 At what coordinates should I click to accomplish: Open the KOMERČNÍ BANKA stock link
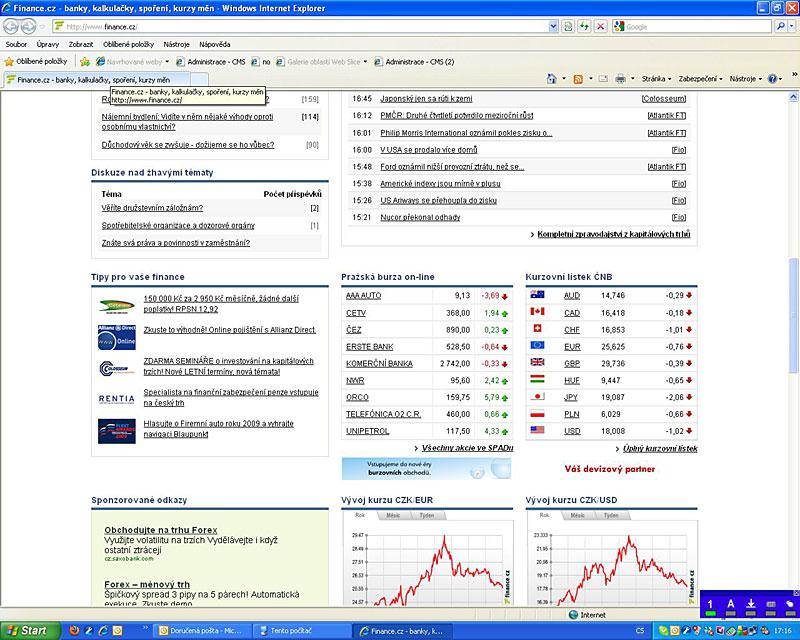[x=379, y=363]
